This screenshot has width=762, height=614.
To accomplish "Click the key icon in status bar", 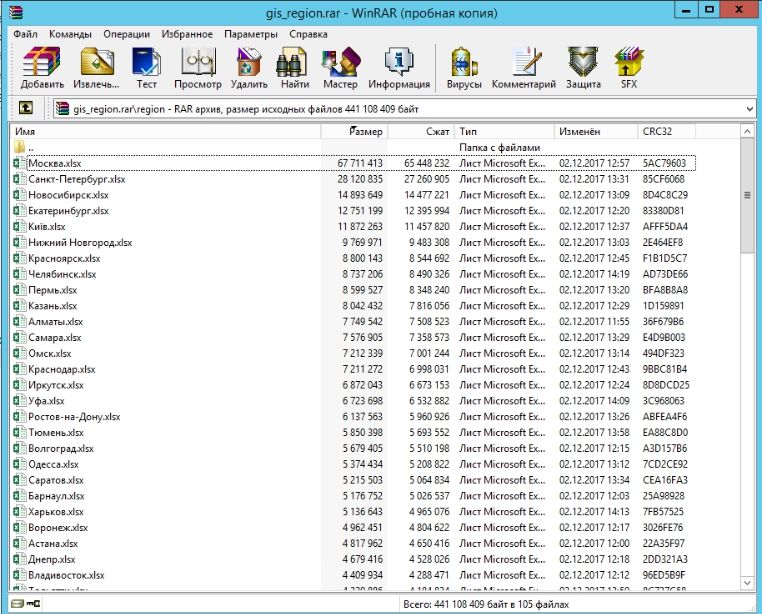I will (34, 604).
